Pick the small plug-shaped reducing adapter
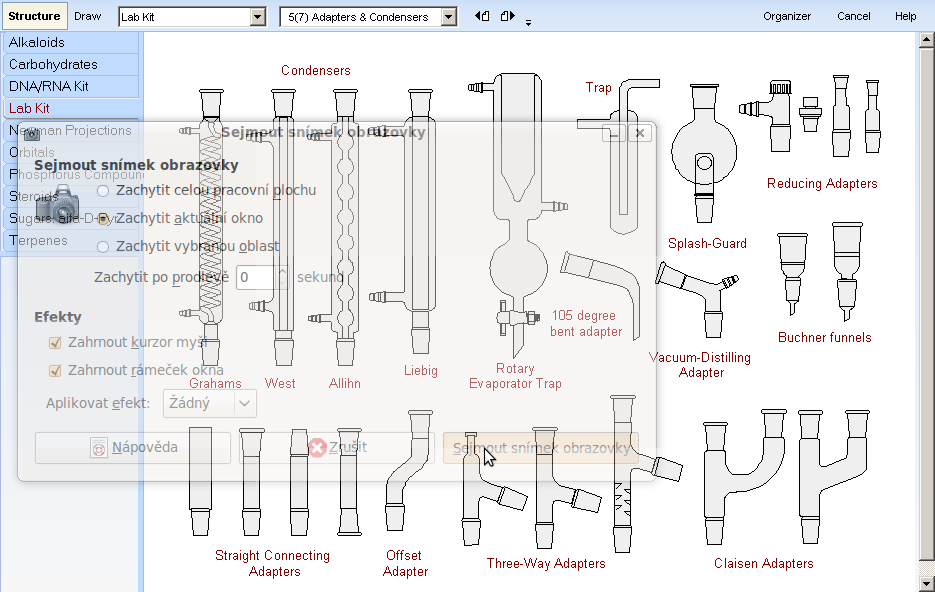 click(810, 114)
